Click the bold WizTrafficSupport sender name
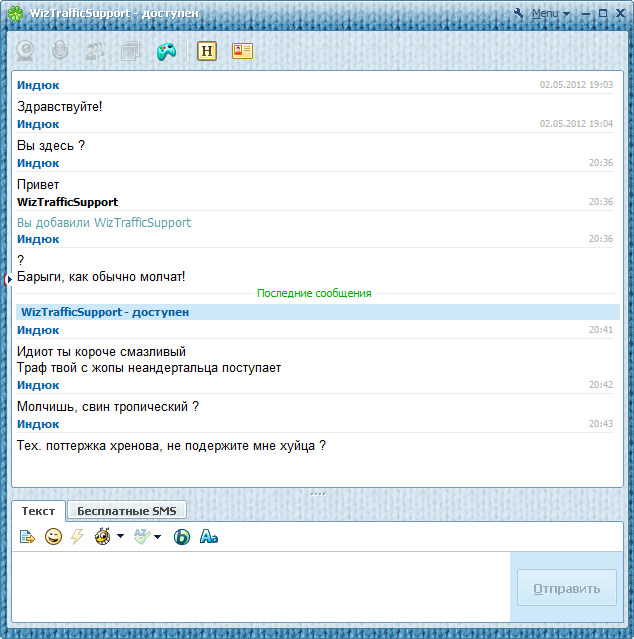Image resolution: width=634 pixels, height=639 pixels. [68, 202]
